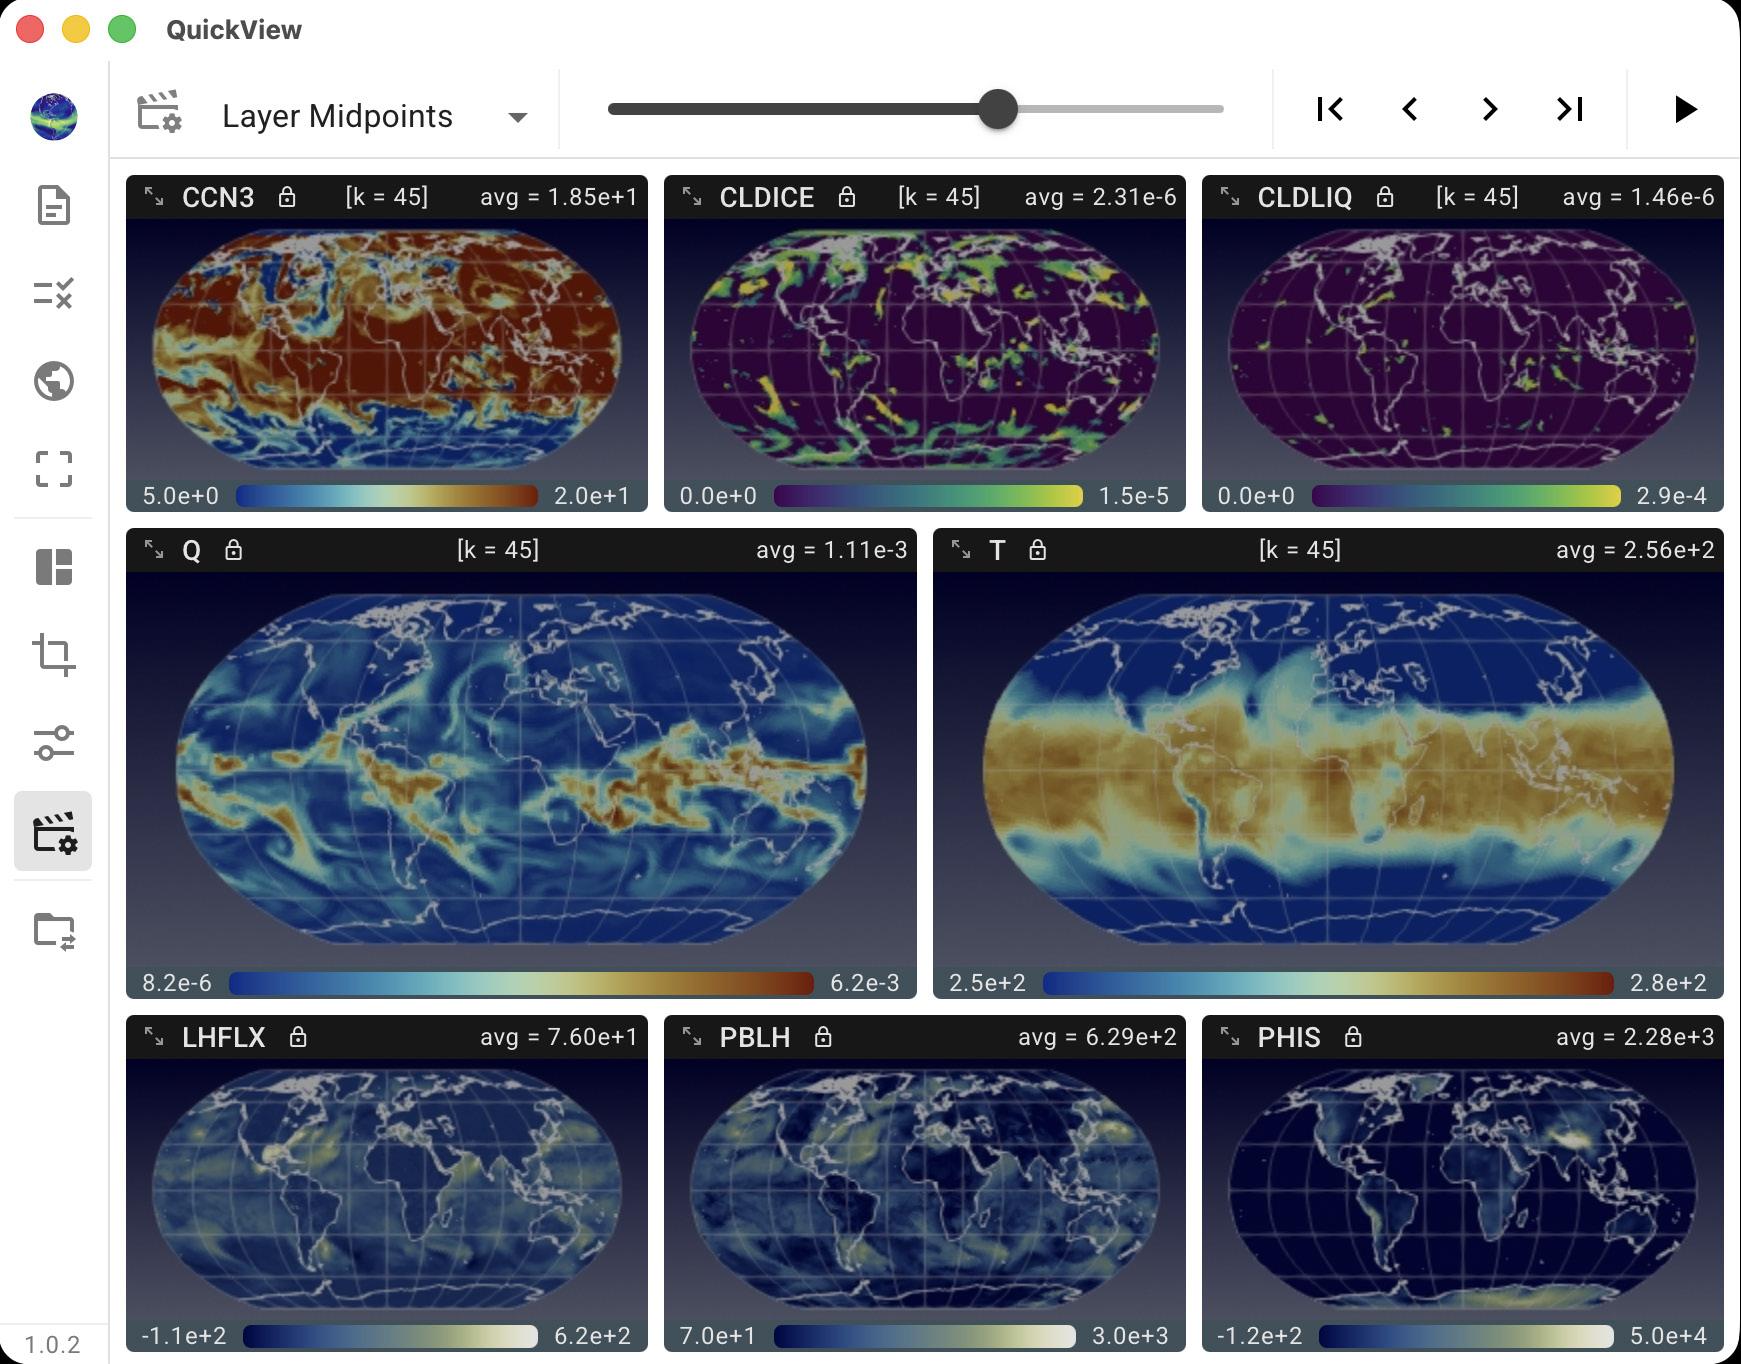Click the folder swap icon in sidebar
Viewport: 1741px width, 1364px height.
pyautogui.click(x=54, y=931)
